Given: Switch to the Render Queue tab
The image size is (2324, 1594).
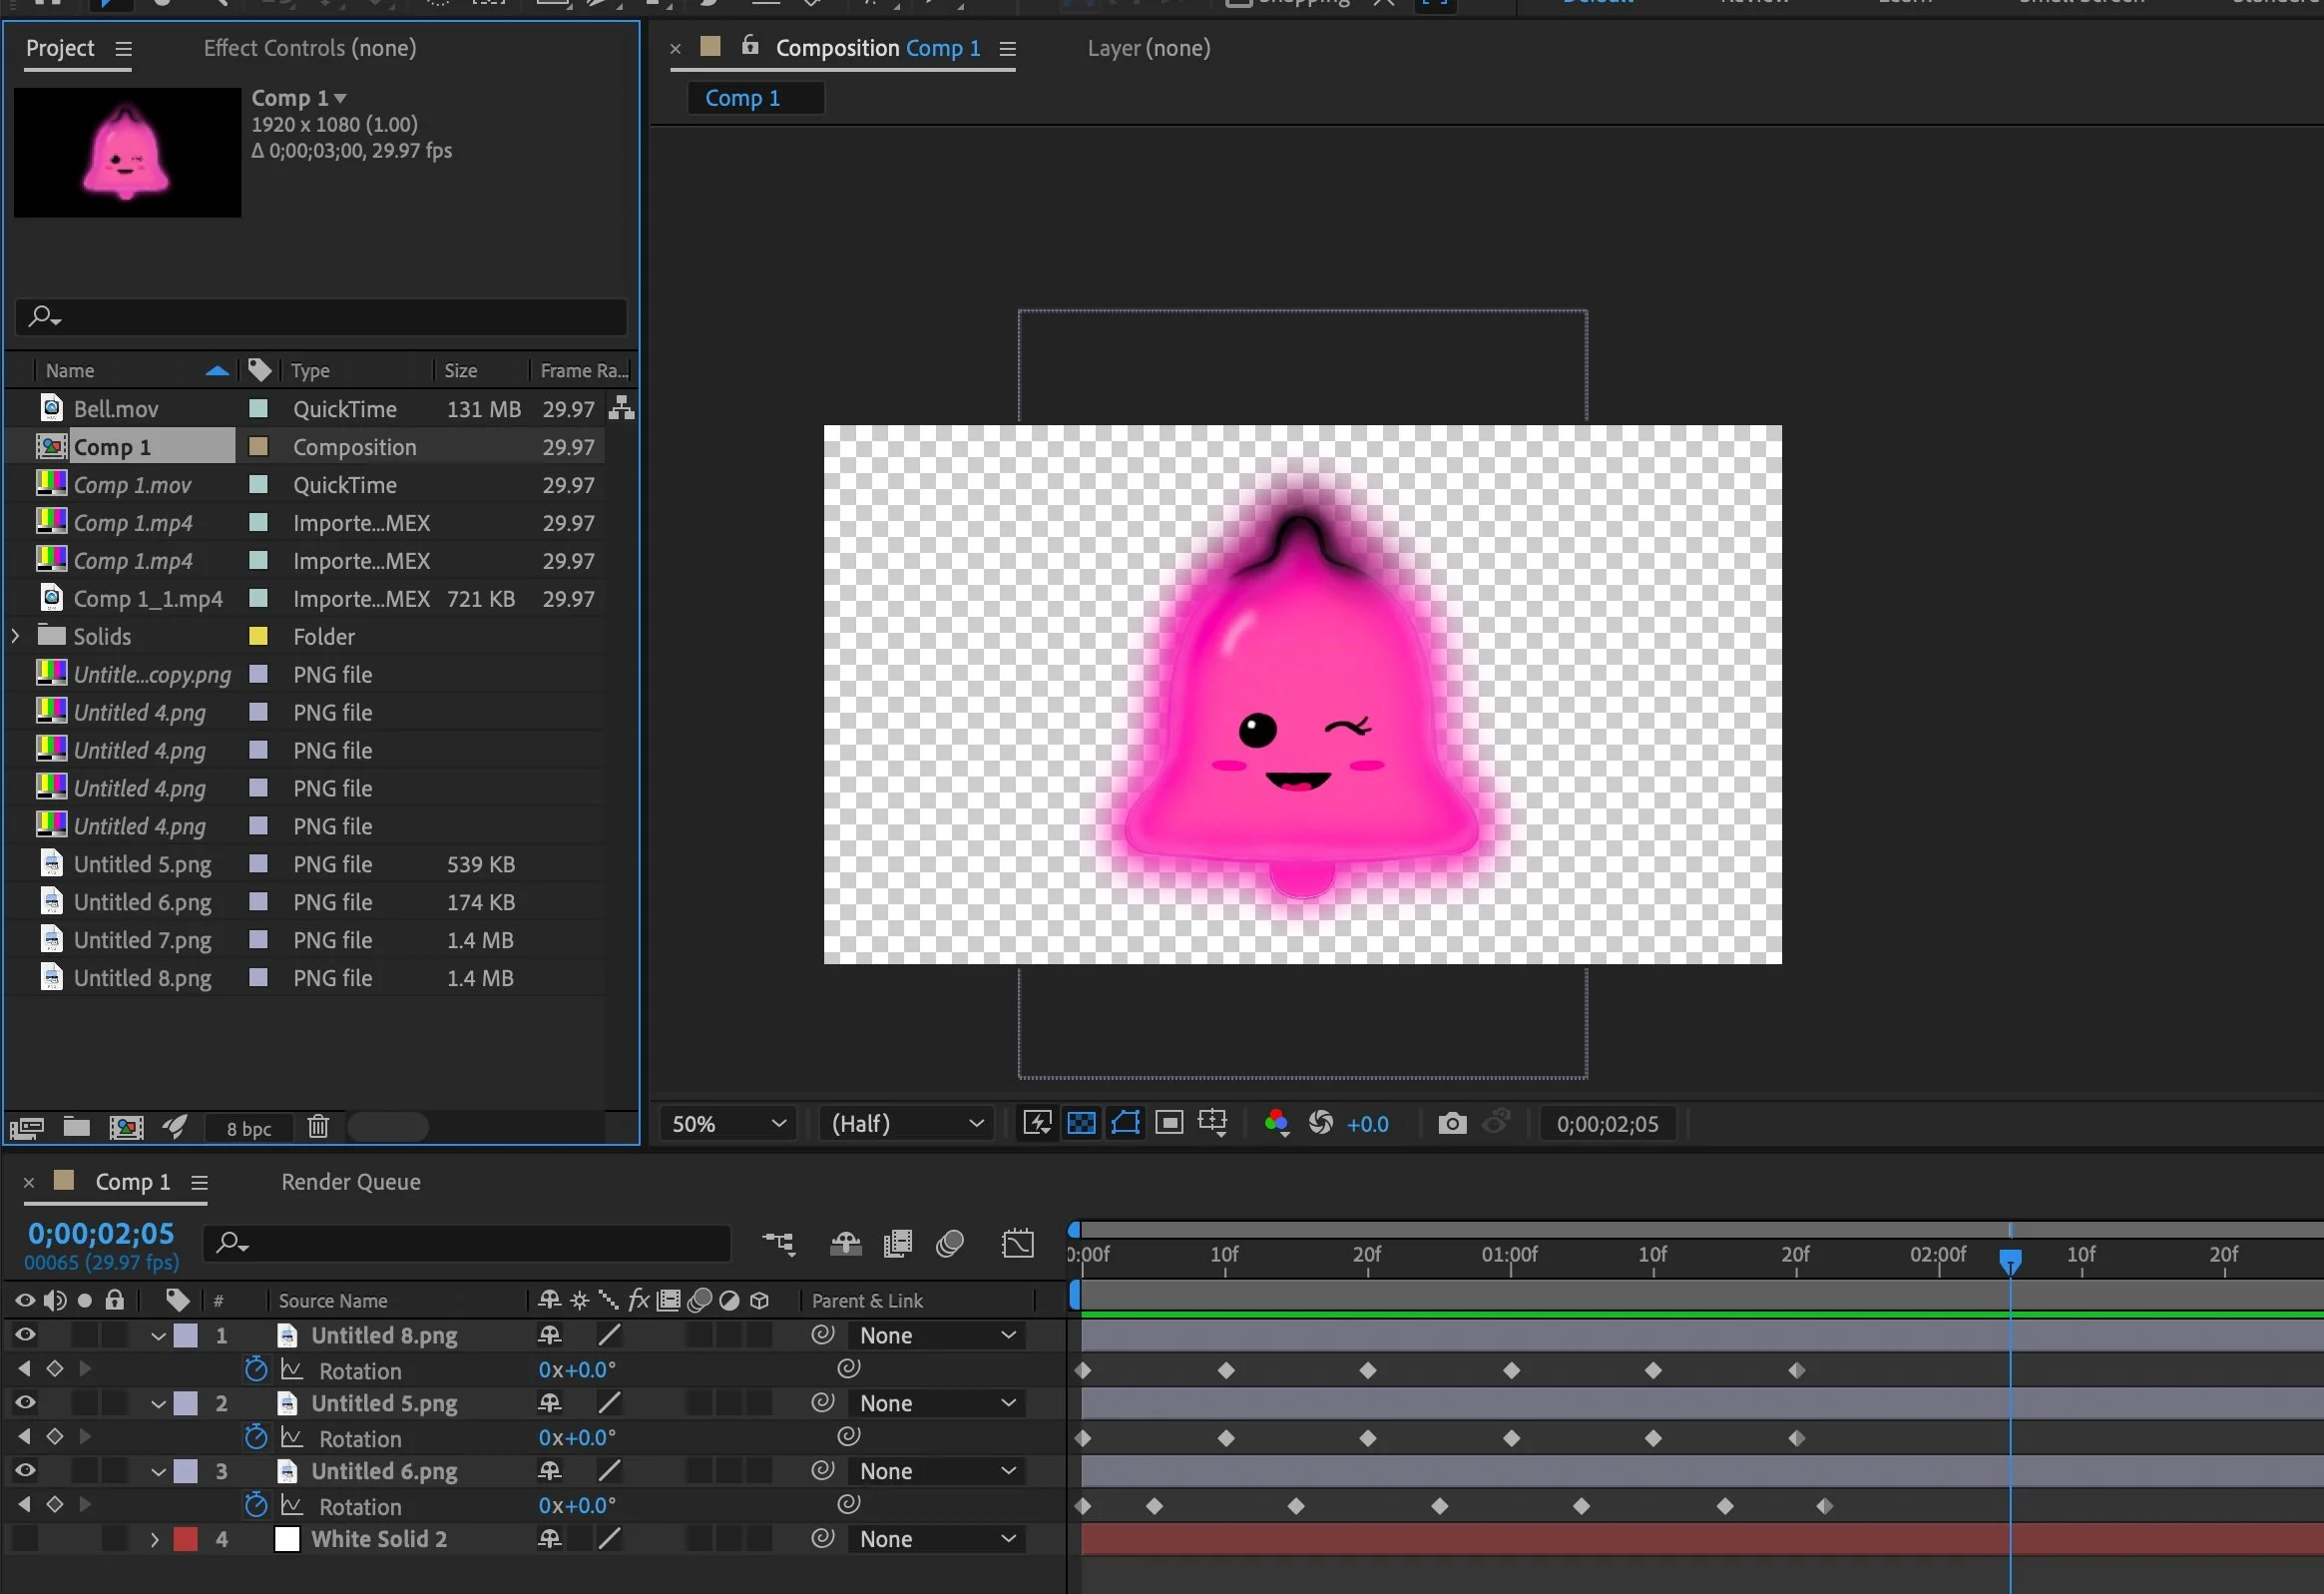Looking at the screenshot, I should [x=350, y=1181].
